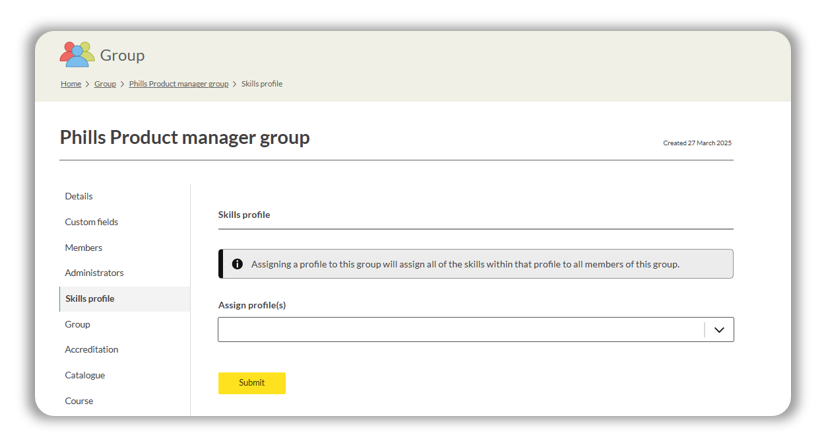816x441 pixels.
Task: Click inside the Assign profile(s) select field
Action: point(460,330)
